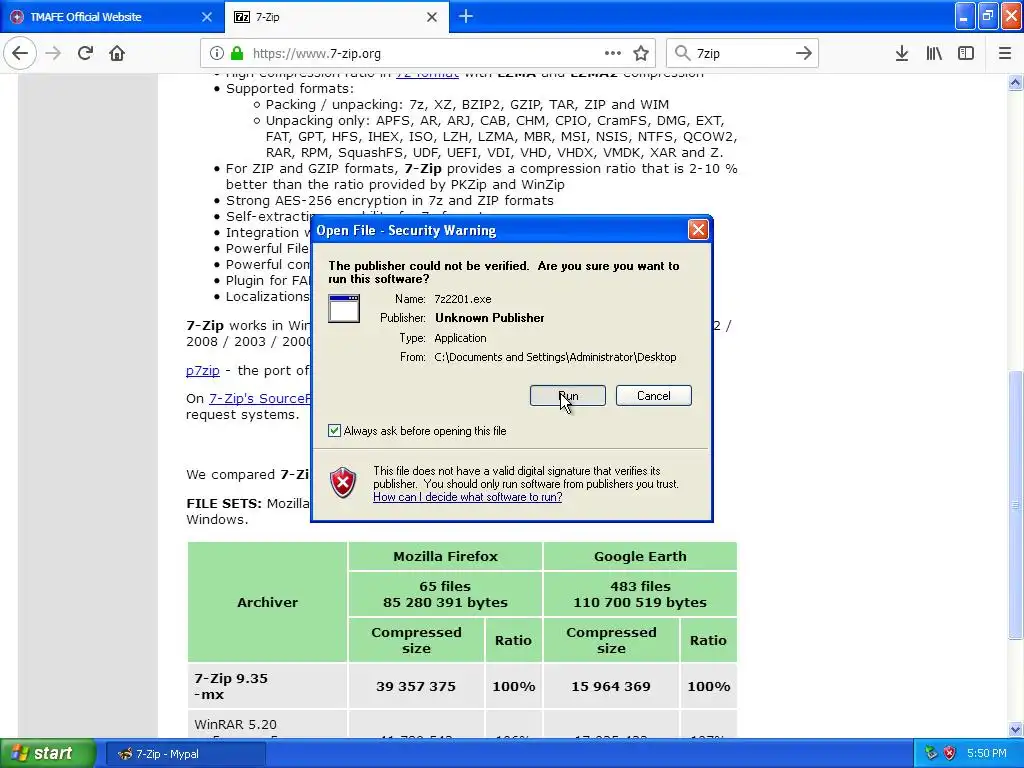The image size is (1024, 768).
Task: Click the forward navigation arrow
Action: [53, 53]
